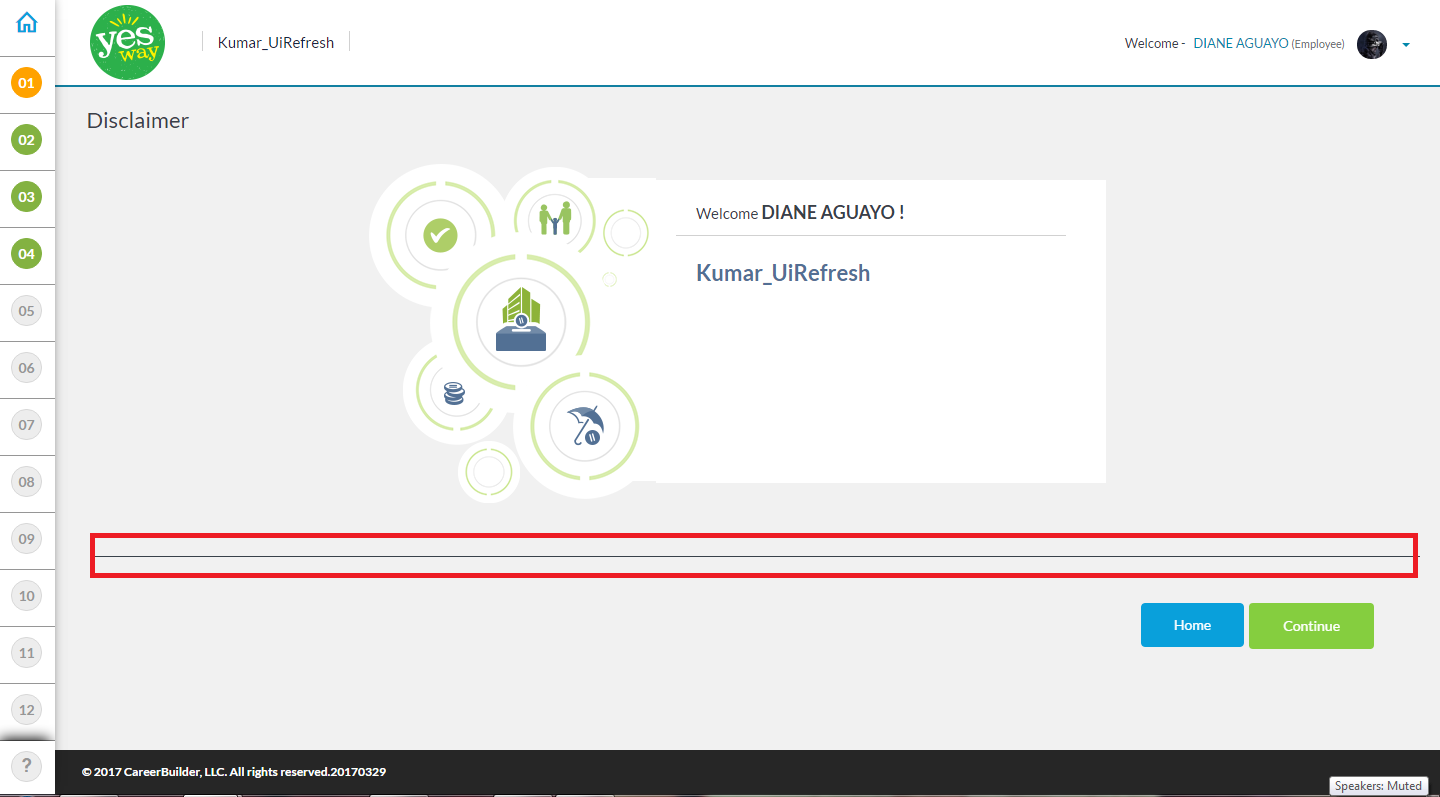Click the user profile avatar picture
Image resolution: width=1440 pixels, height=797 pixels.
click(1371, 44)
